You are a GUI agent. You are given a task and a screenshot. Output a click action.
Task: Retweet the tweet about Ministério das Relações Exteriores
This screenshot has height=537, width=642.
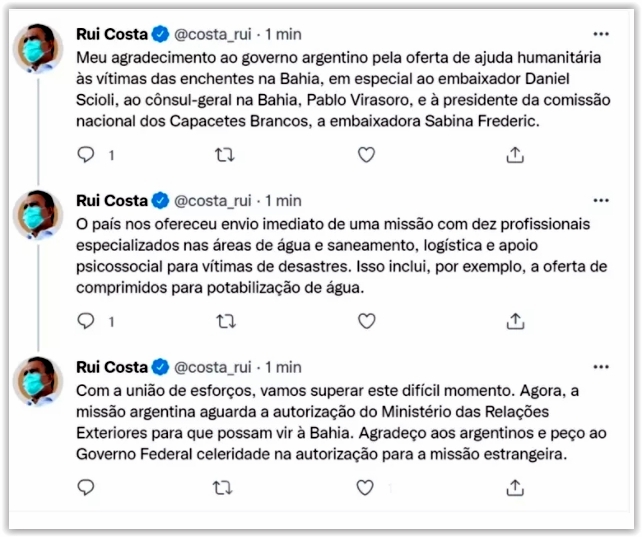[x=225, y=487]
